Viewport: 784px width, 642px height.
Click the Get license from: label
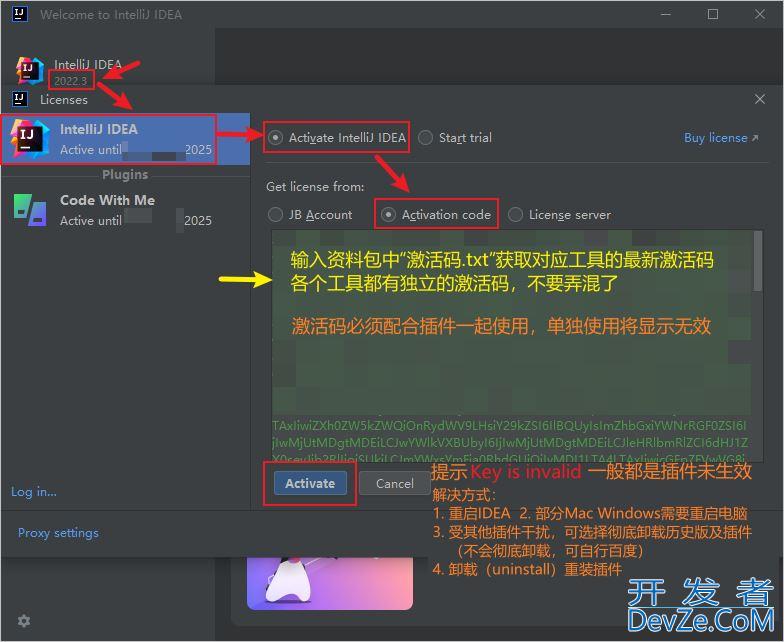315,186
